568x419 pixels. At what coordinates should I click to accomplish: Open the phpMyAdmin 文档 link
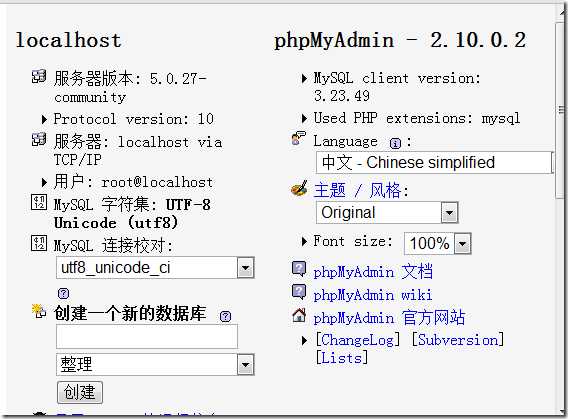[373, 272]
